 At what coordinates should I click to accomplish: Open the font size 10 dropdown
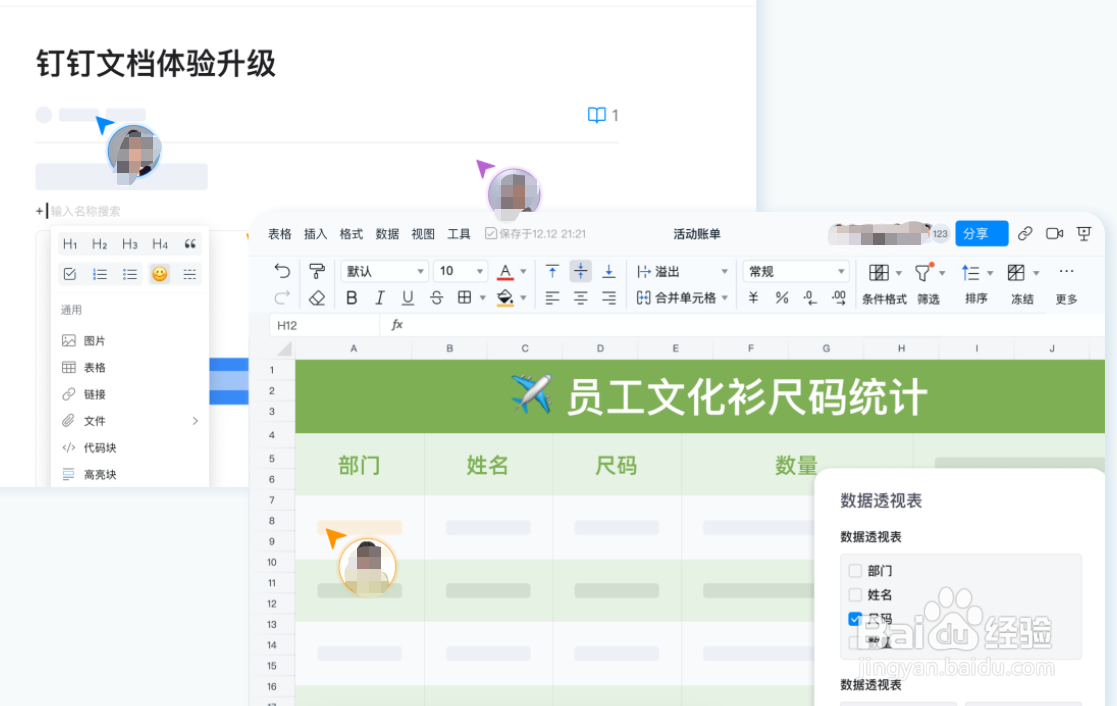point(460,271)
